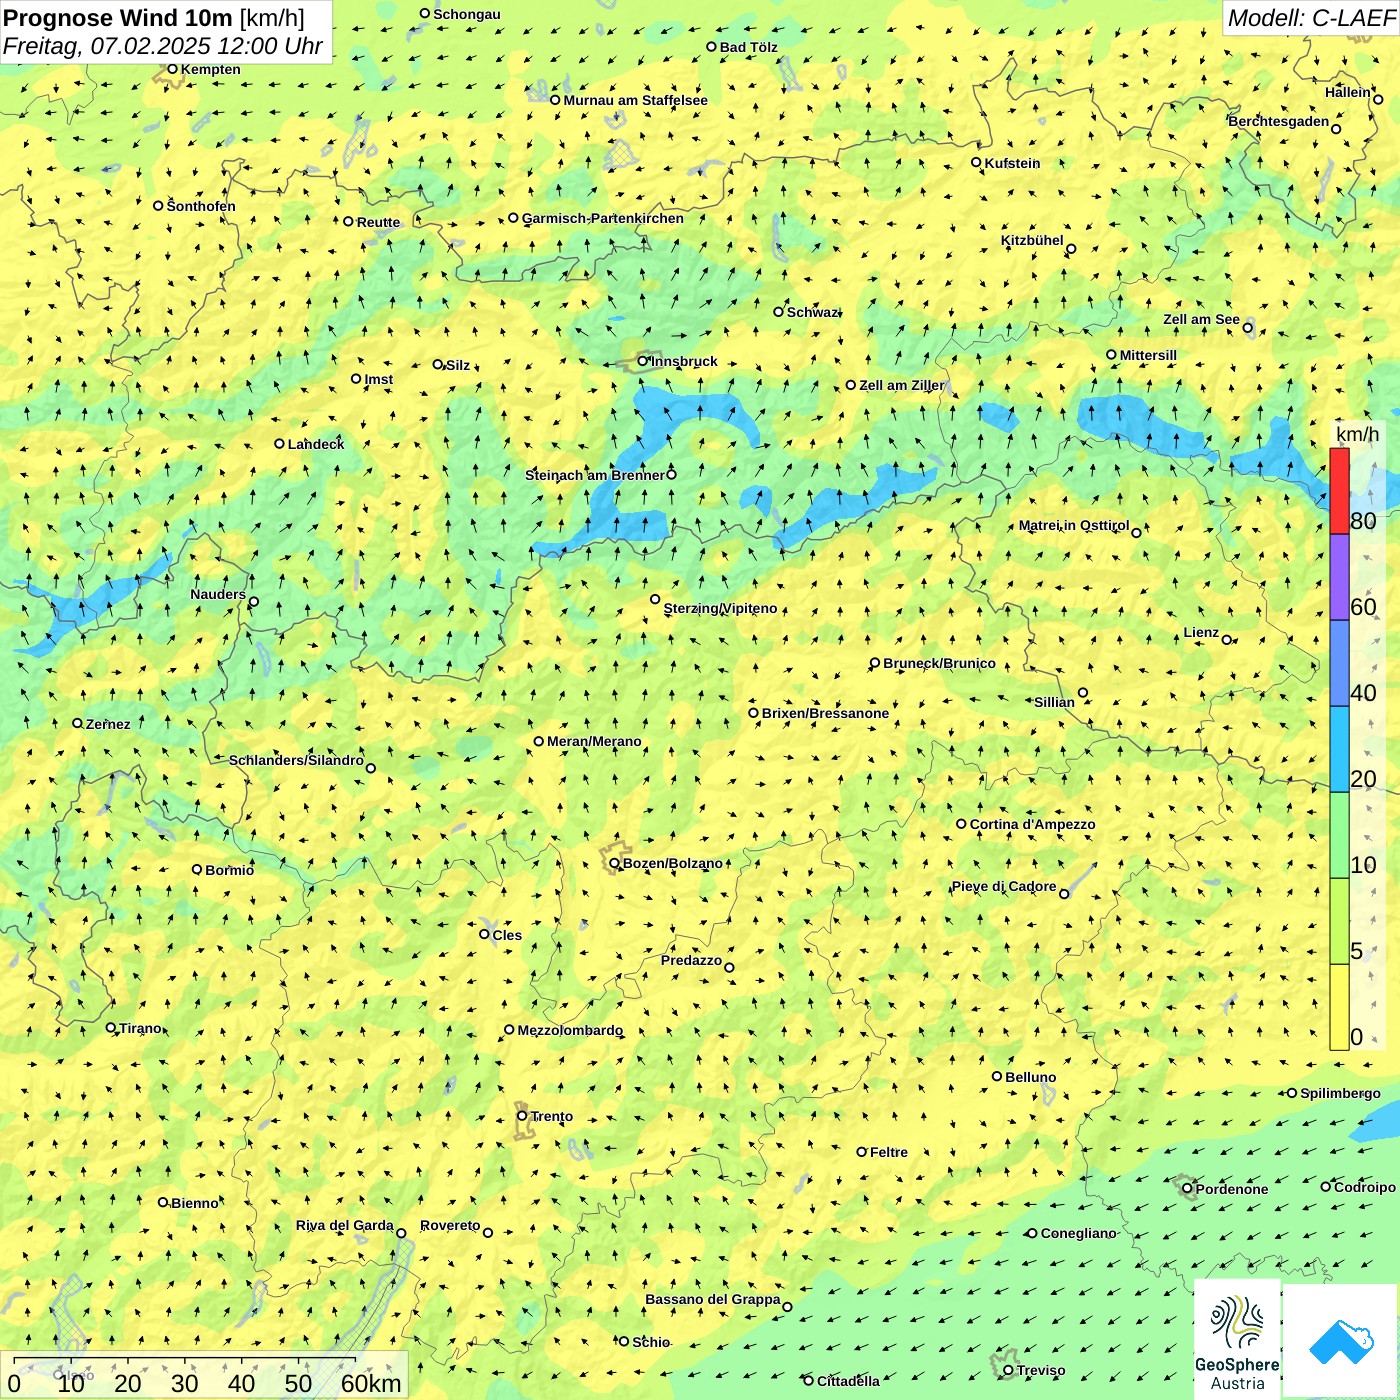This screenshot has width=1400, height=1400.
Task: Click the 'Schio' label
Action: pos(651,1342)
